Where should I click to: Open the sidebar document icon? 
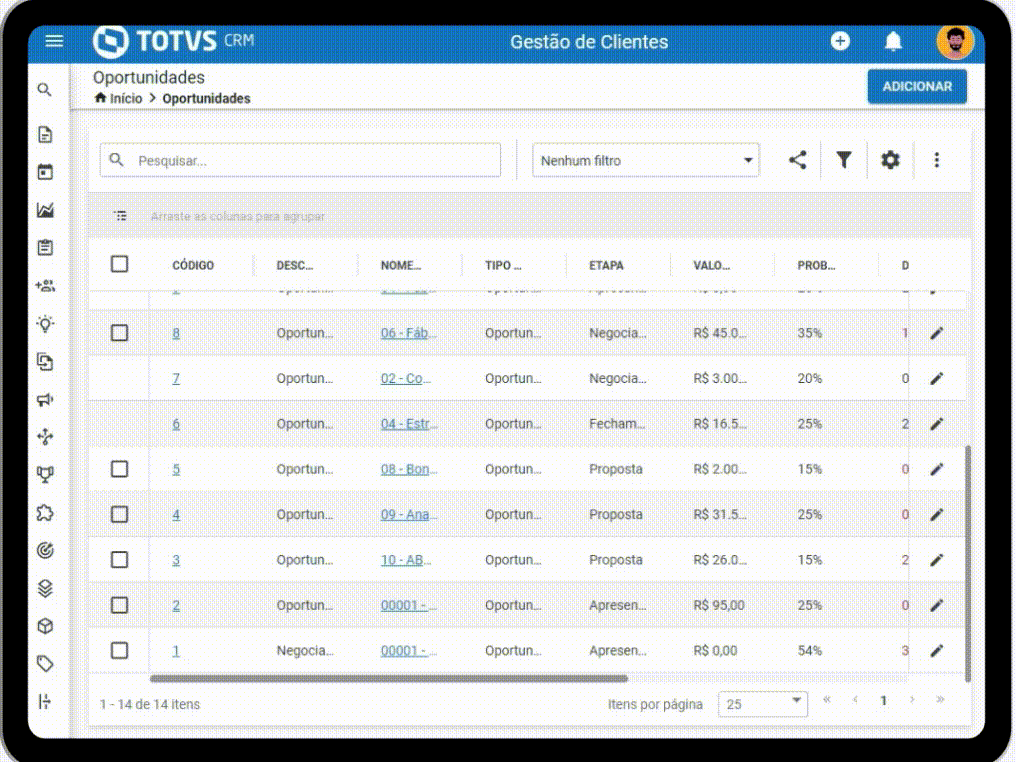click(x=45, y=135)
